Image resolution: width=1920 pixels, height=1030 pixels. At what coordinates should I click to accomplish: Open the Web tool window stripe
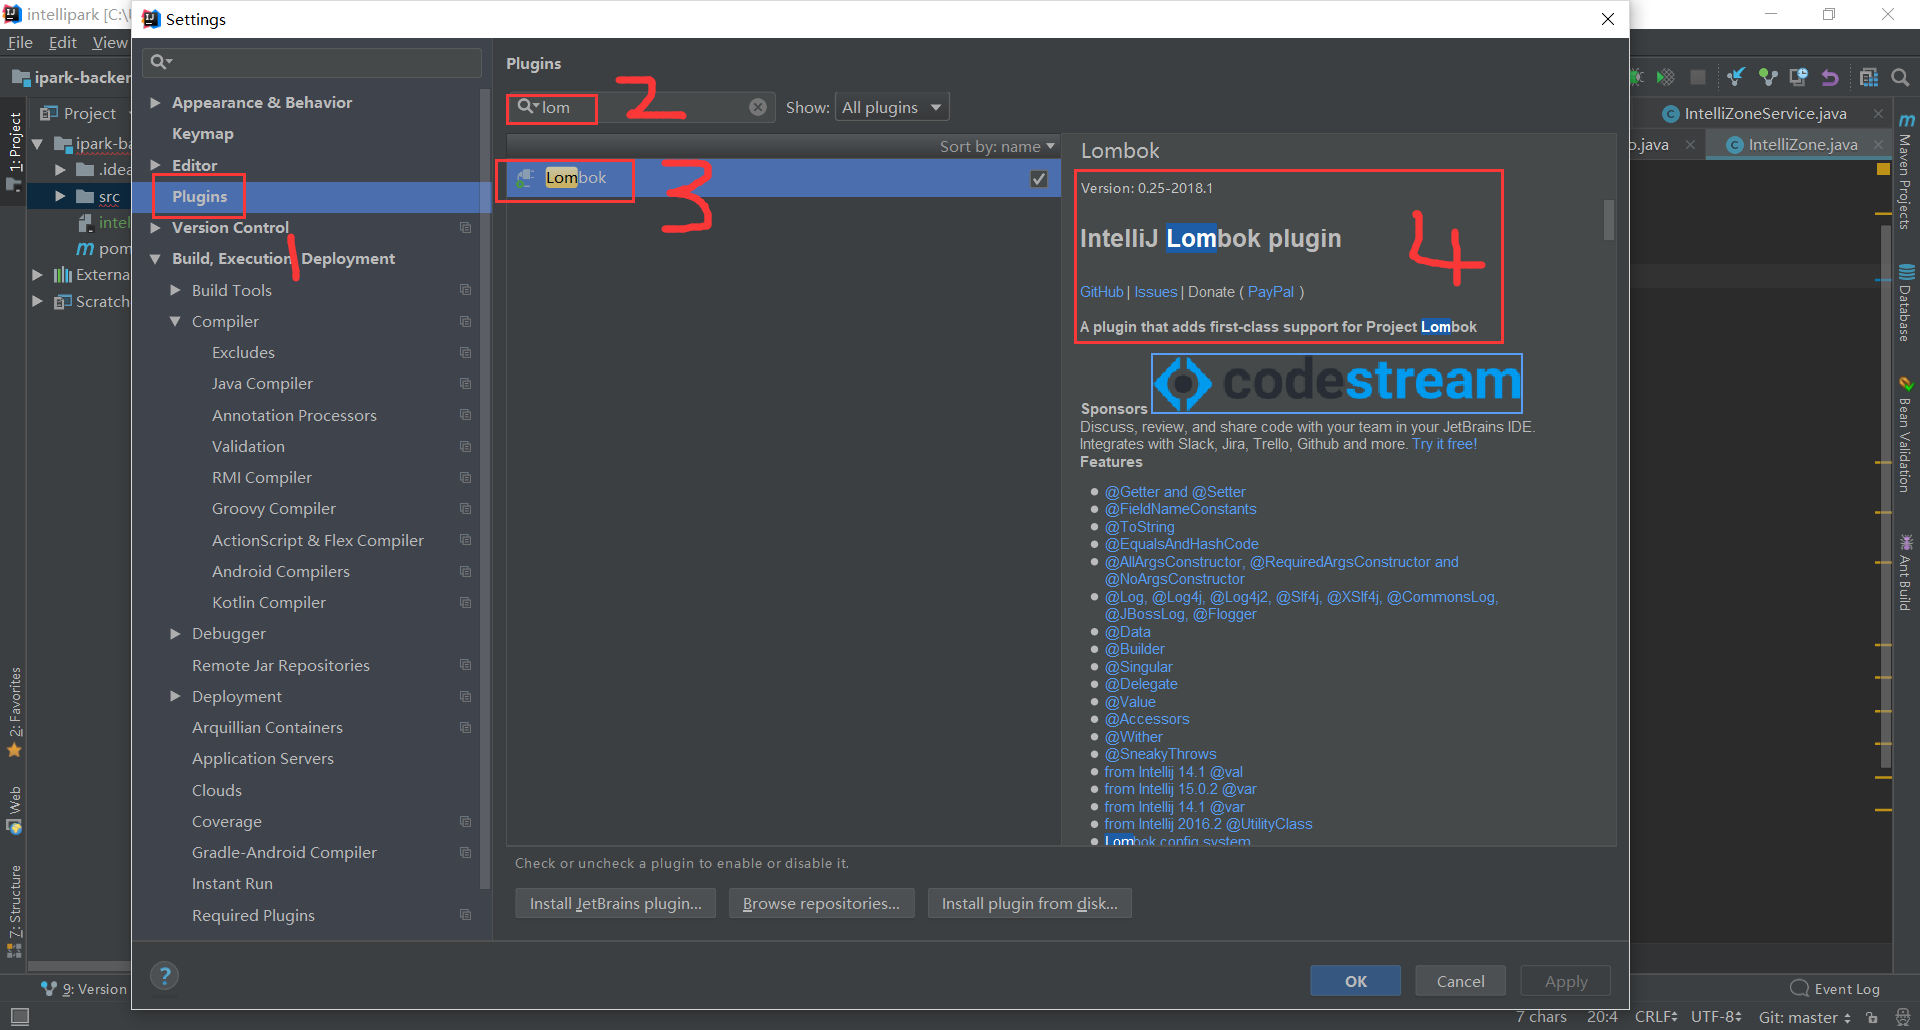tap(14, 810)
